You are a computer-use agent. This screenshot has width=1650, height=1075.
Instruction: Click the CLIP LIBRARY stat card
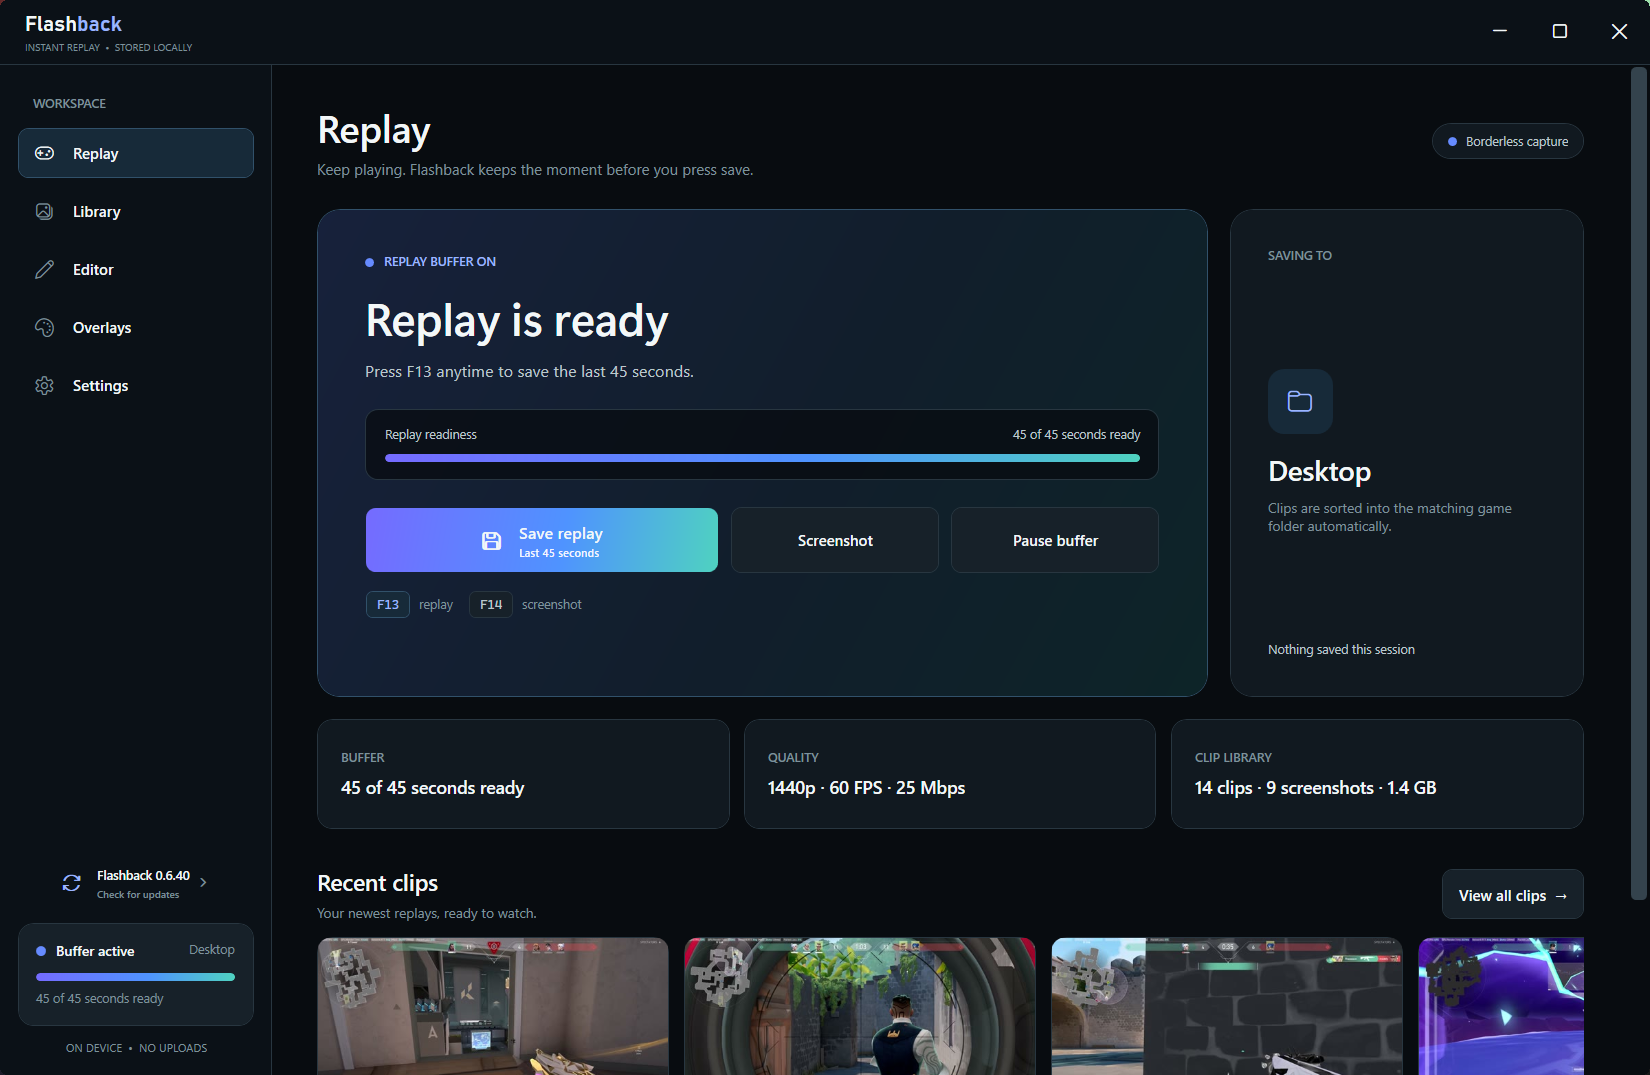tap(1377, 774)
